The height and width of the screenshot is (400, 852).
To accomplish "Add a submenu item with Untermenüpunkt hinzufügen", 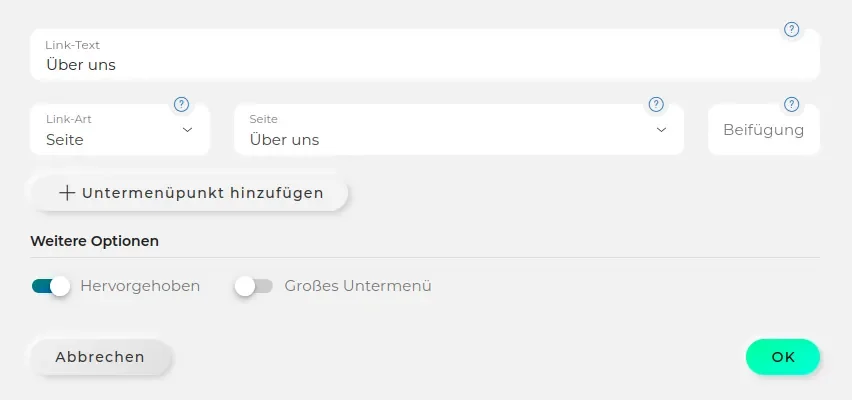I will (x=189, y=193).
